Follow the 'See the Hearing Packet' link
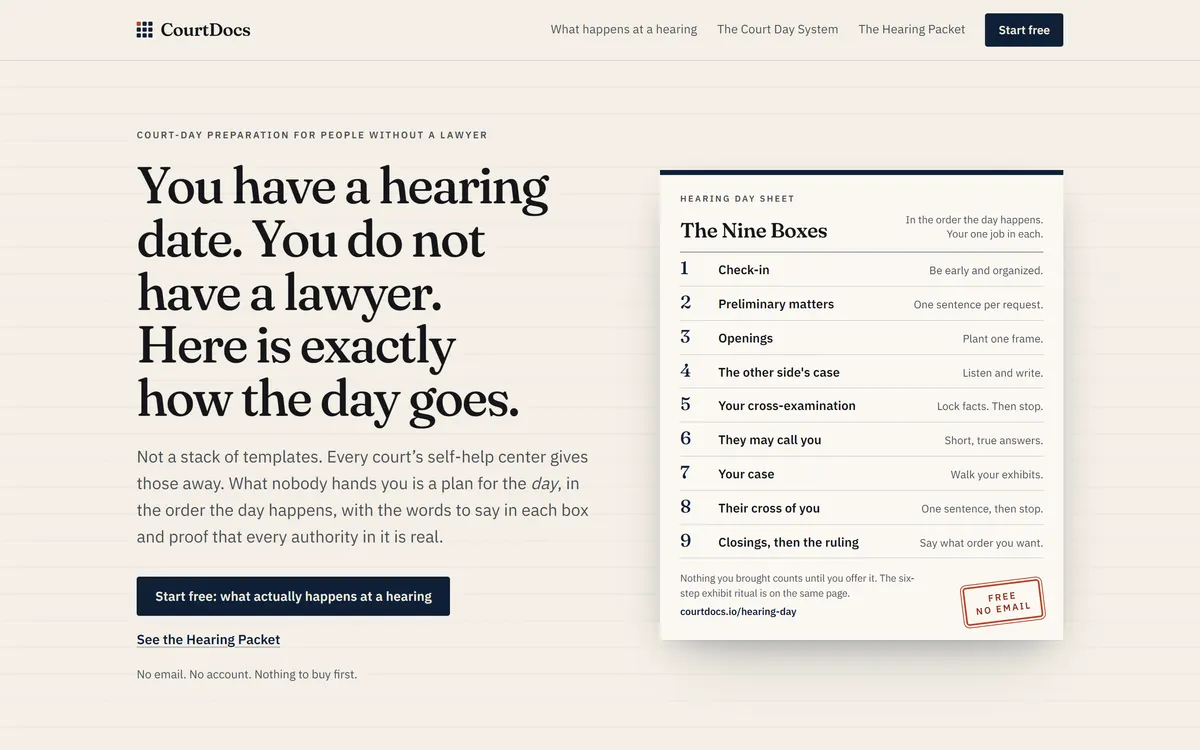 point(208,640)
